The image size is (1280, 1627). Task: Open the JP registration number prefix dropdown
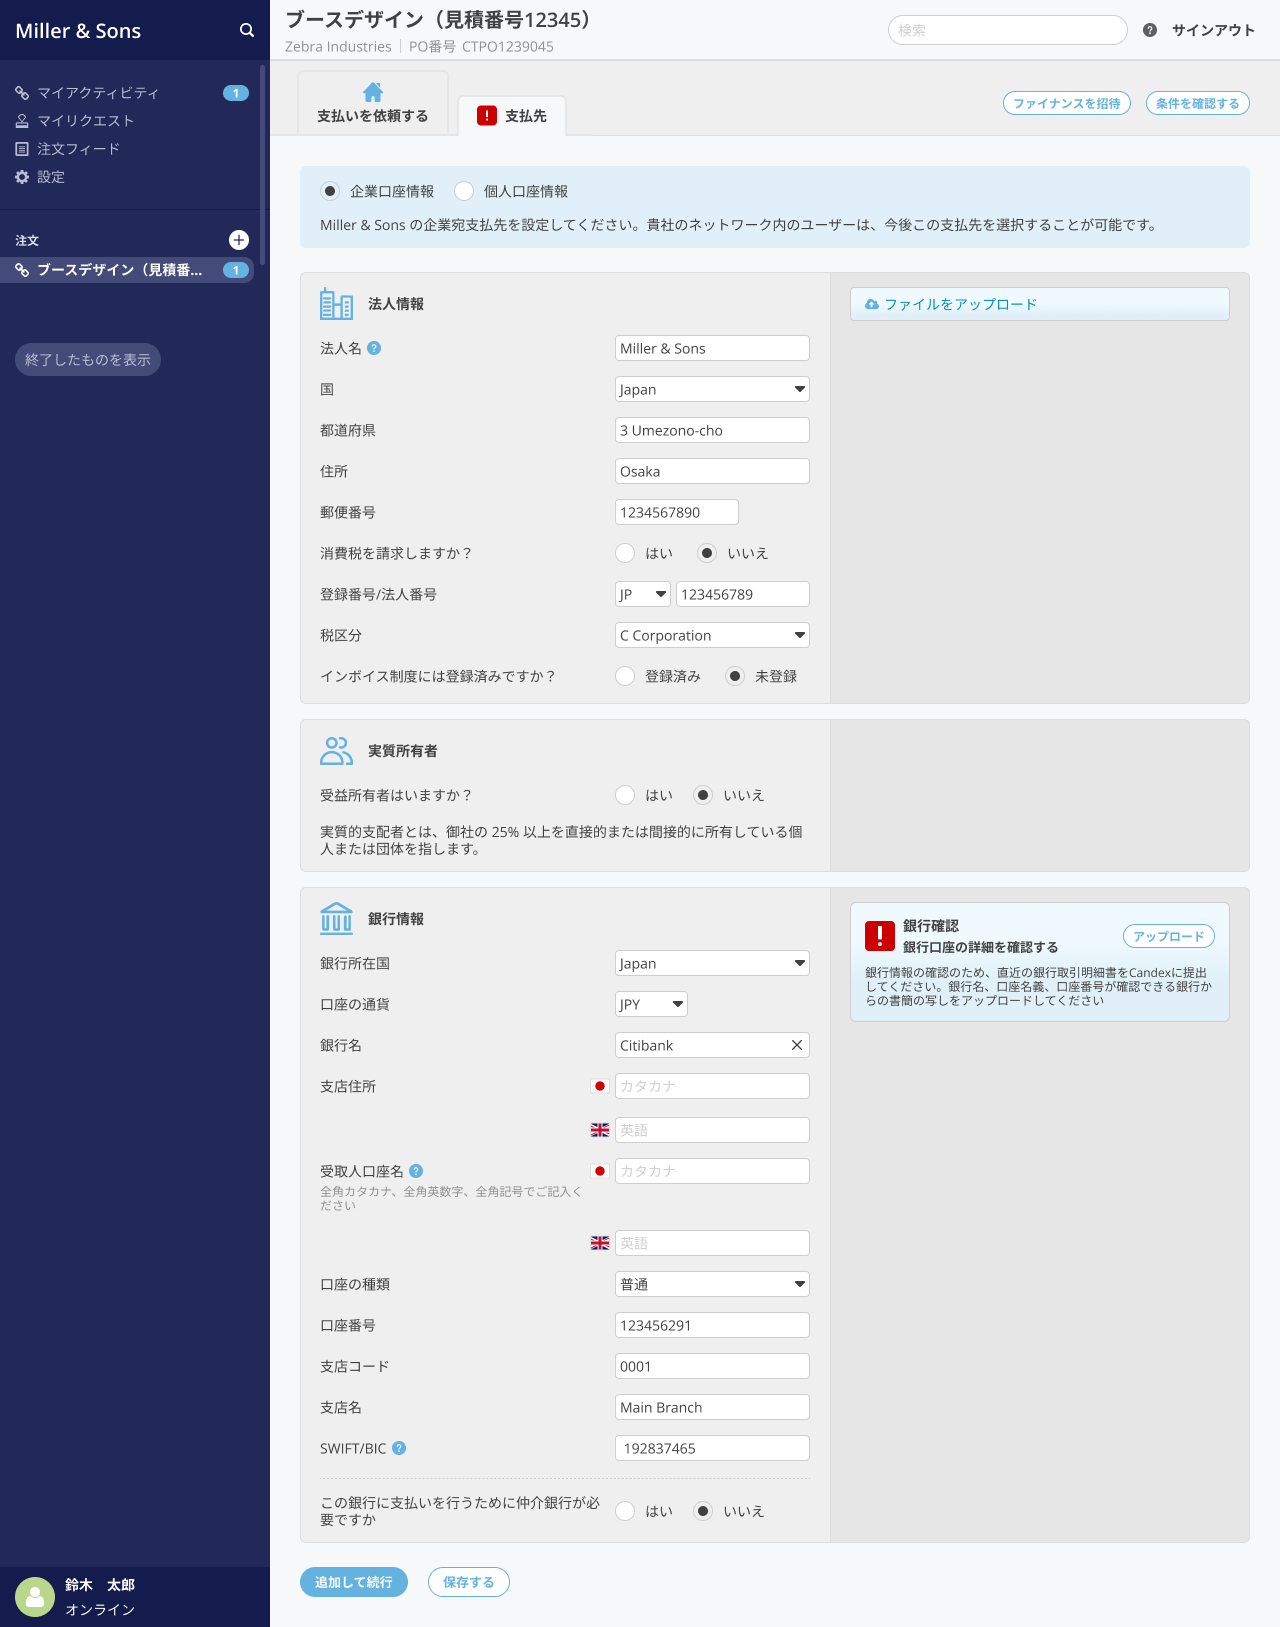click(643, 594)
